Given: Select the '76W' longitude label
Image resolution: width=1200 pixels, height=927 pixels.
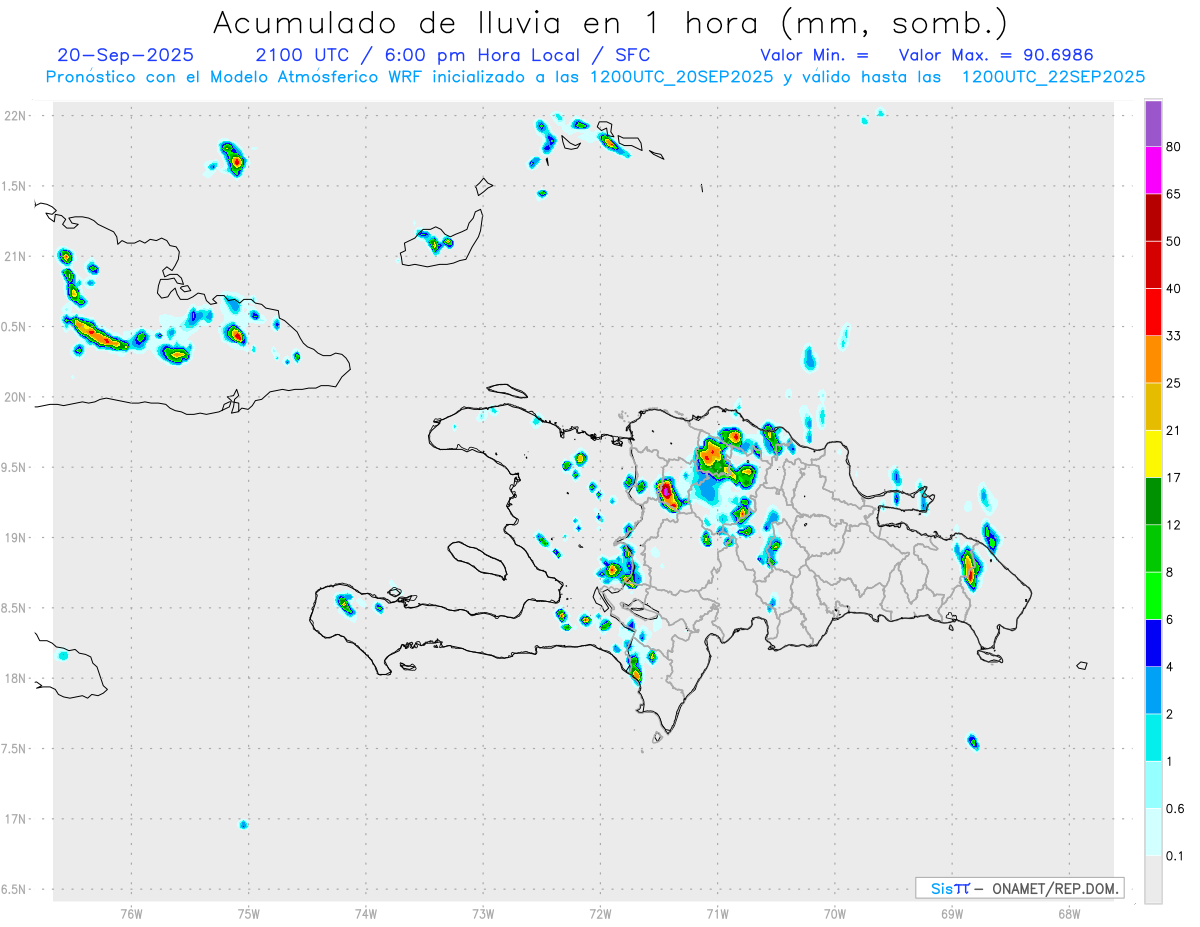Looking at the screenshot, I should coord(131,913).
